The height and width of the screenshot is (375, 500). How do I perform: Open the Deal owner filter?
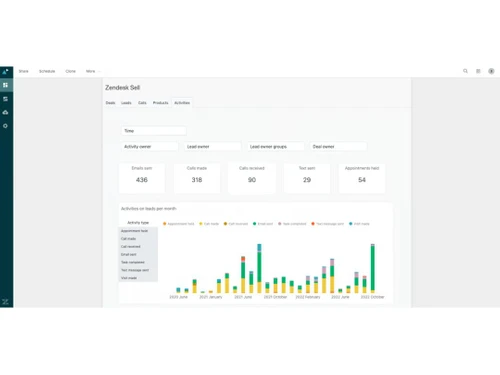(338, 146)
